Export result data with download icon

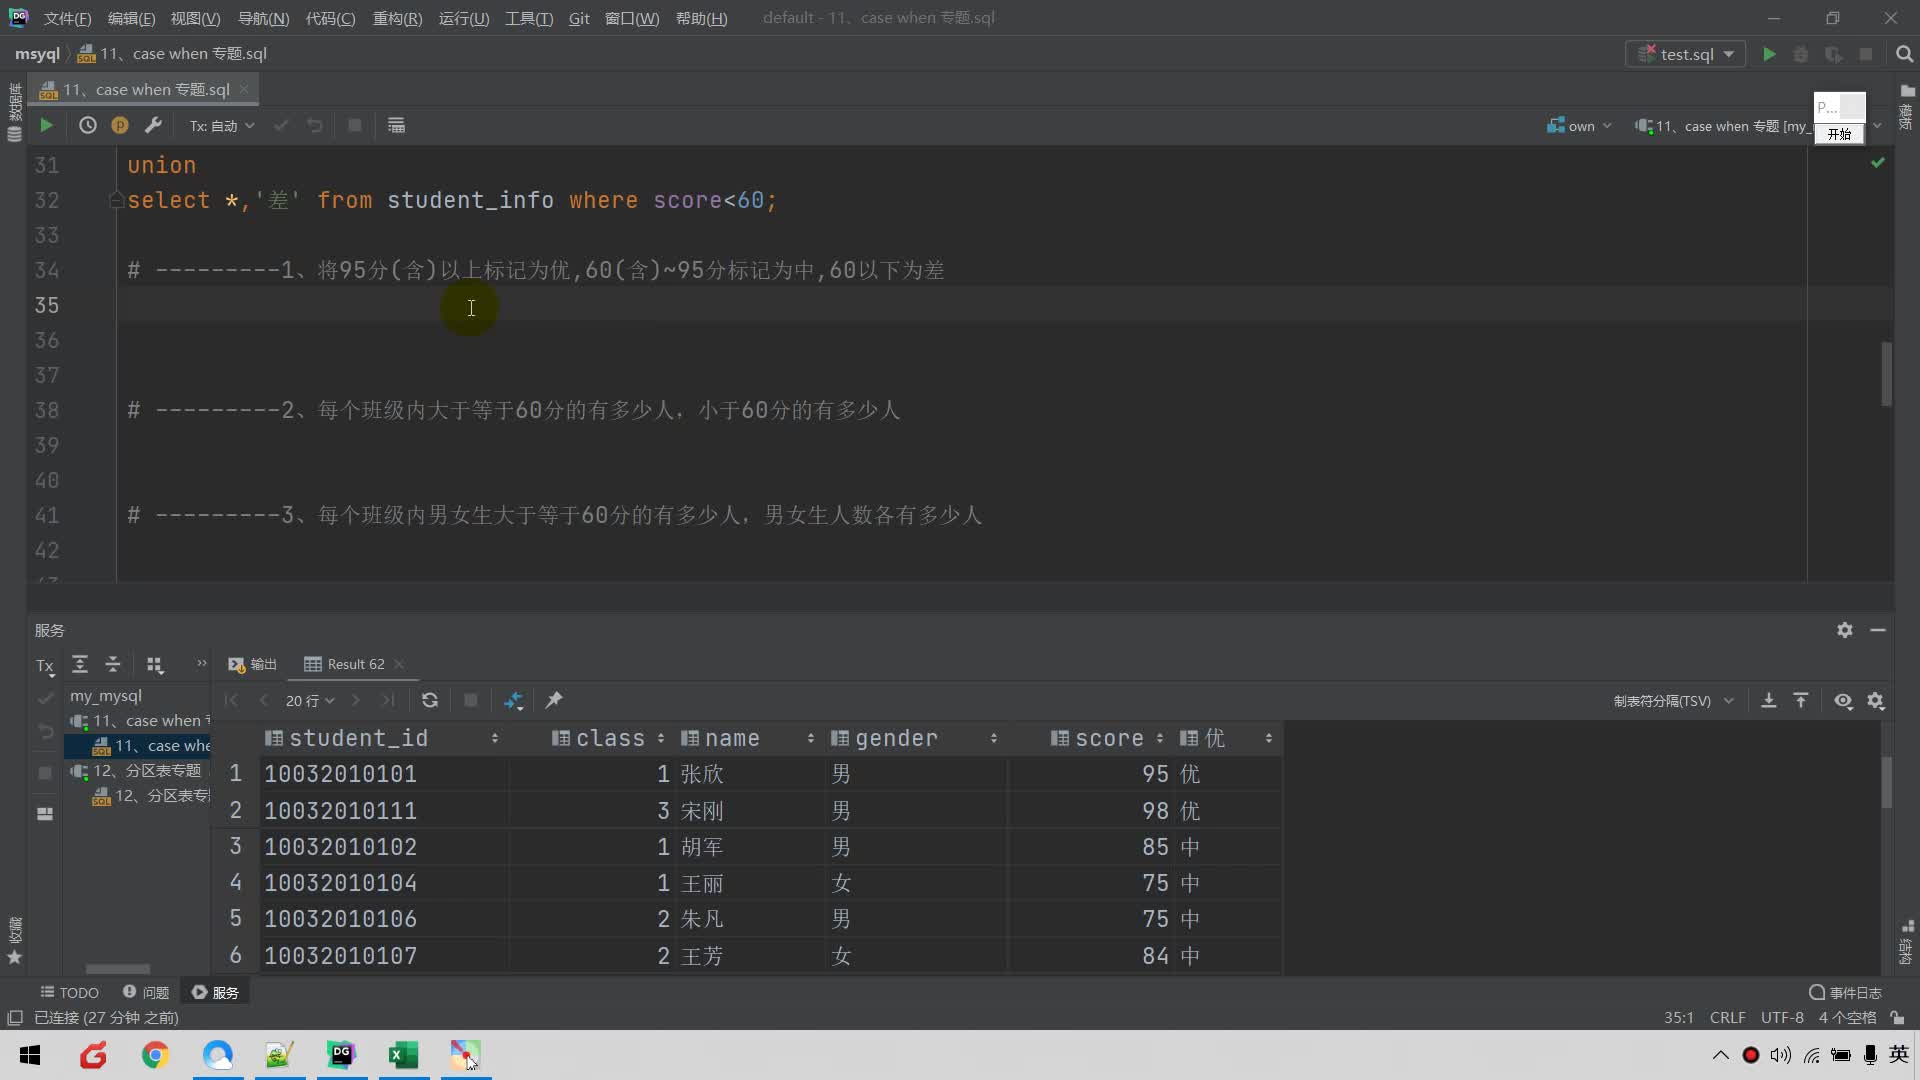click(x=1768, y=700)
